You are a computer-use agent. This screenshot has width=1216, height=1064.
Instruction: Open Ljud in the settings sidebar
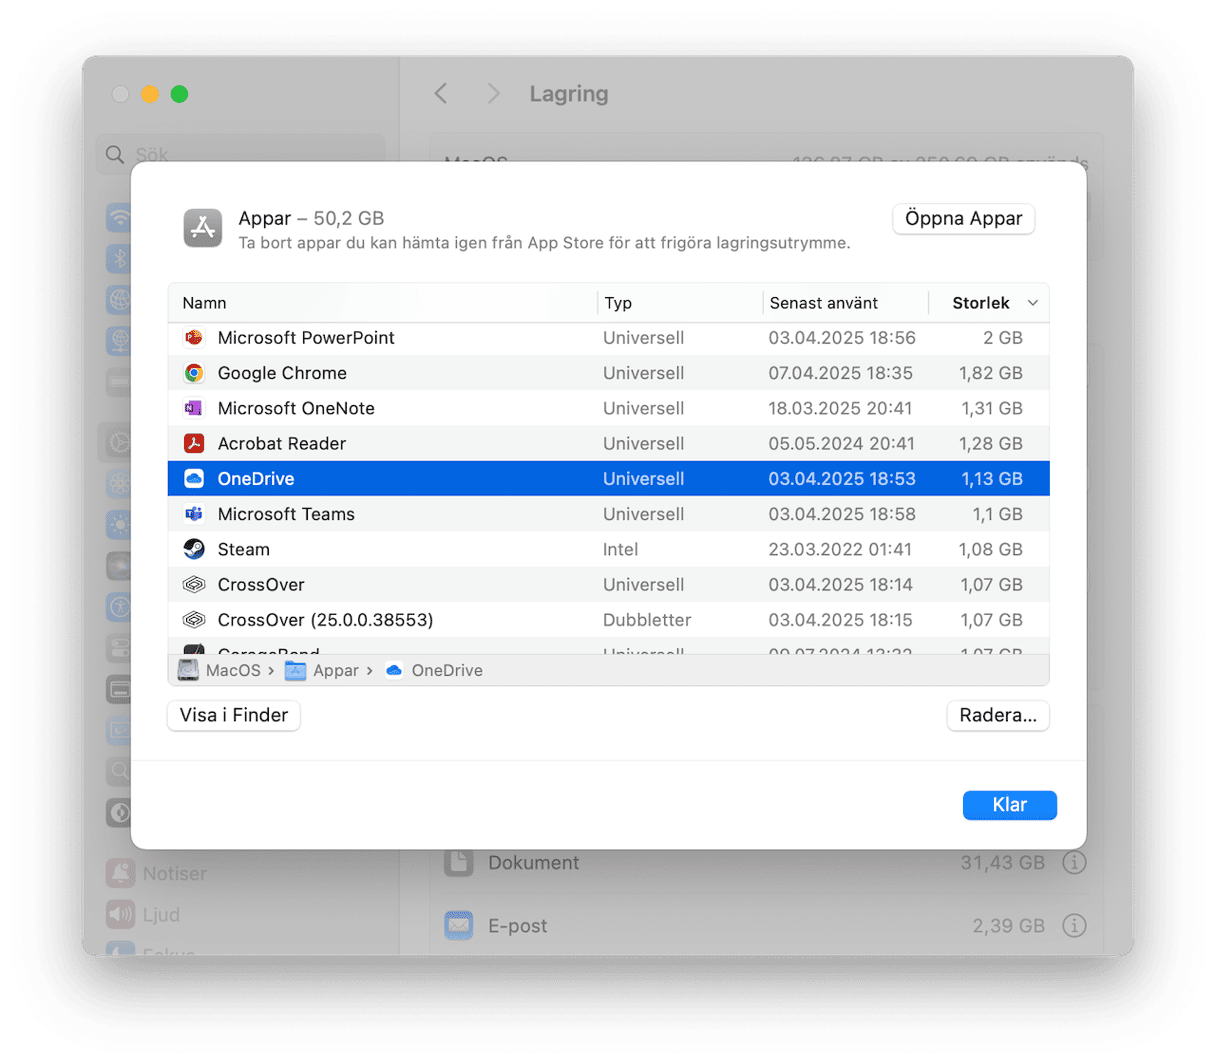(144, 914)
